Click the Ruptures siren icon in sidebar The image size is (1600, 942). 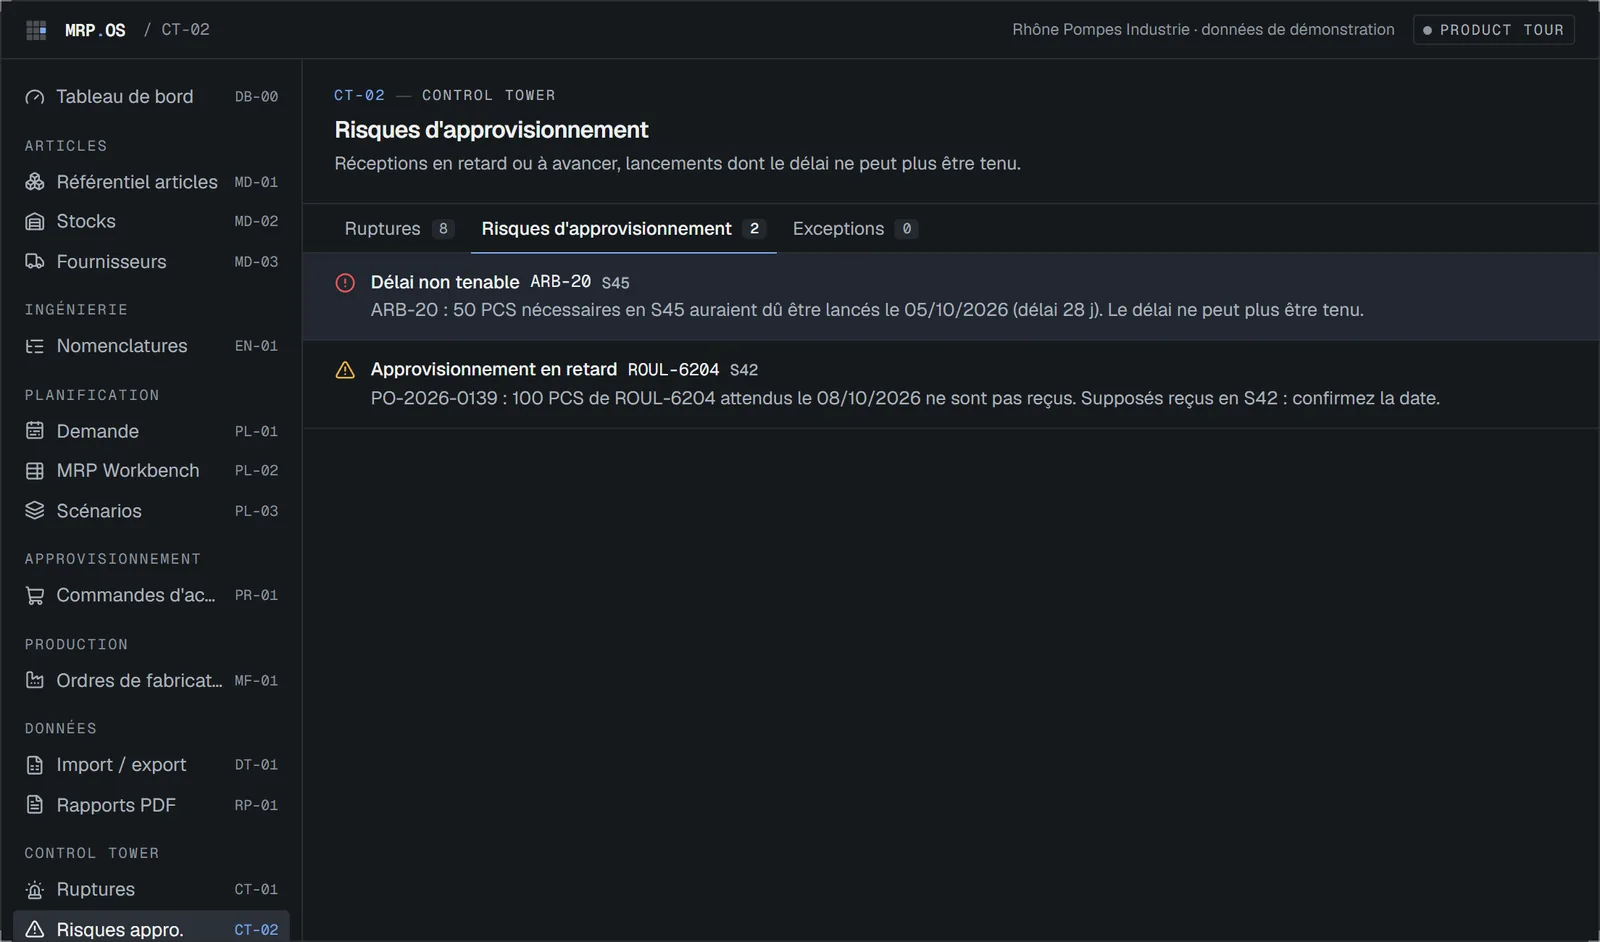(x=35, y=890)
